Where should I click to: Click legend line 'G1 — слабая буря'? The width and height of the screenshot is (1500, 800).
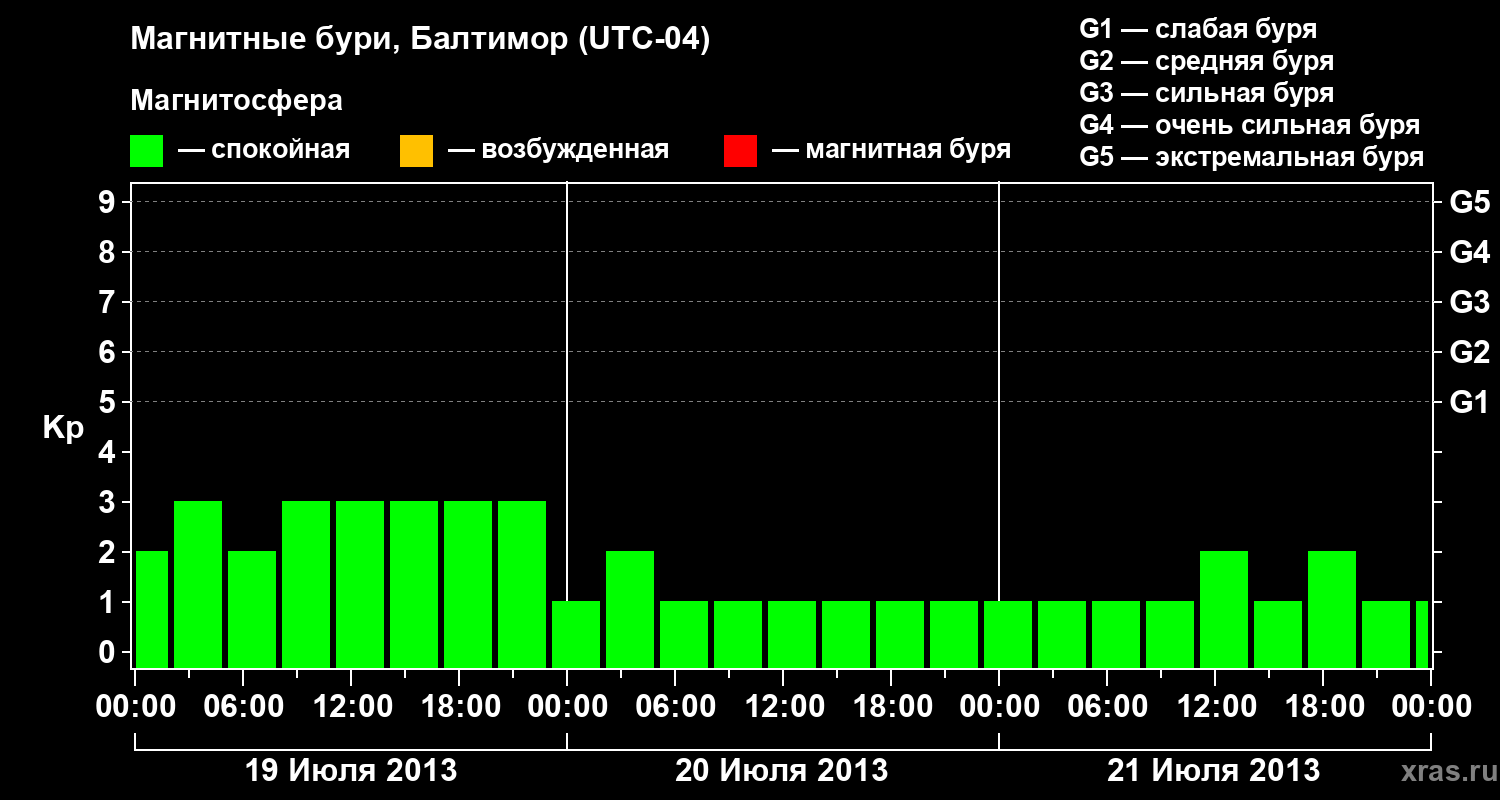1198,29
